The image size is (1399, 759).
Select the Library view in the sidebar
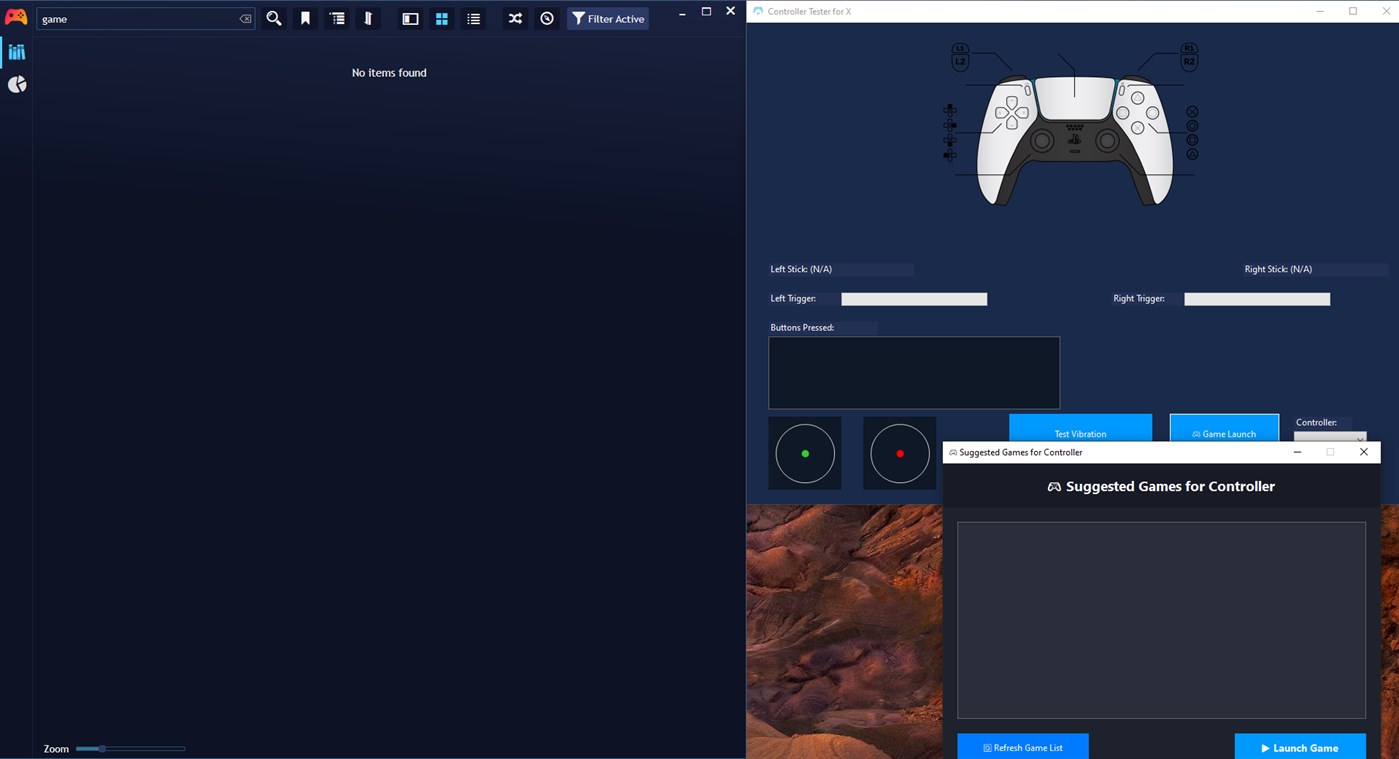click(16, 51)
